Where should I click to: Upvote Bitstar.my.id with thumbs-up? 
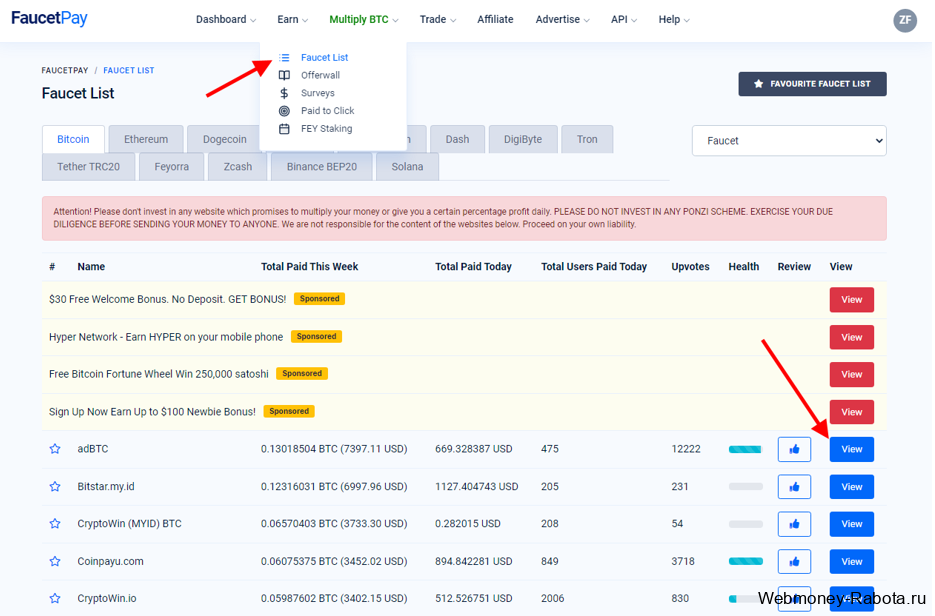(x=794, y=487)
